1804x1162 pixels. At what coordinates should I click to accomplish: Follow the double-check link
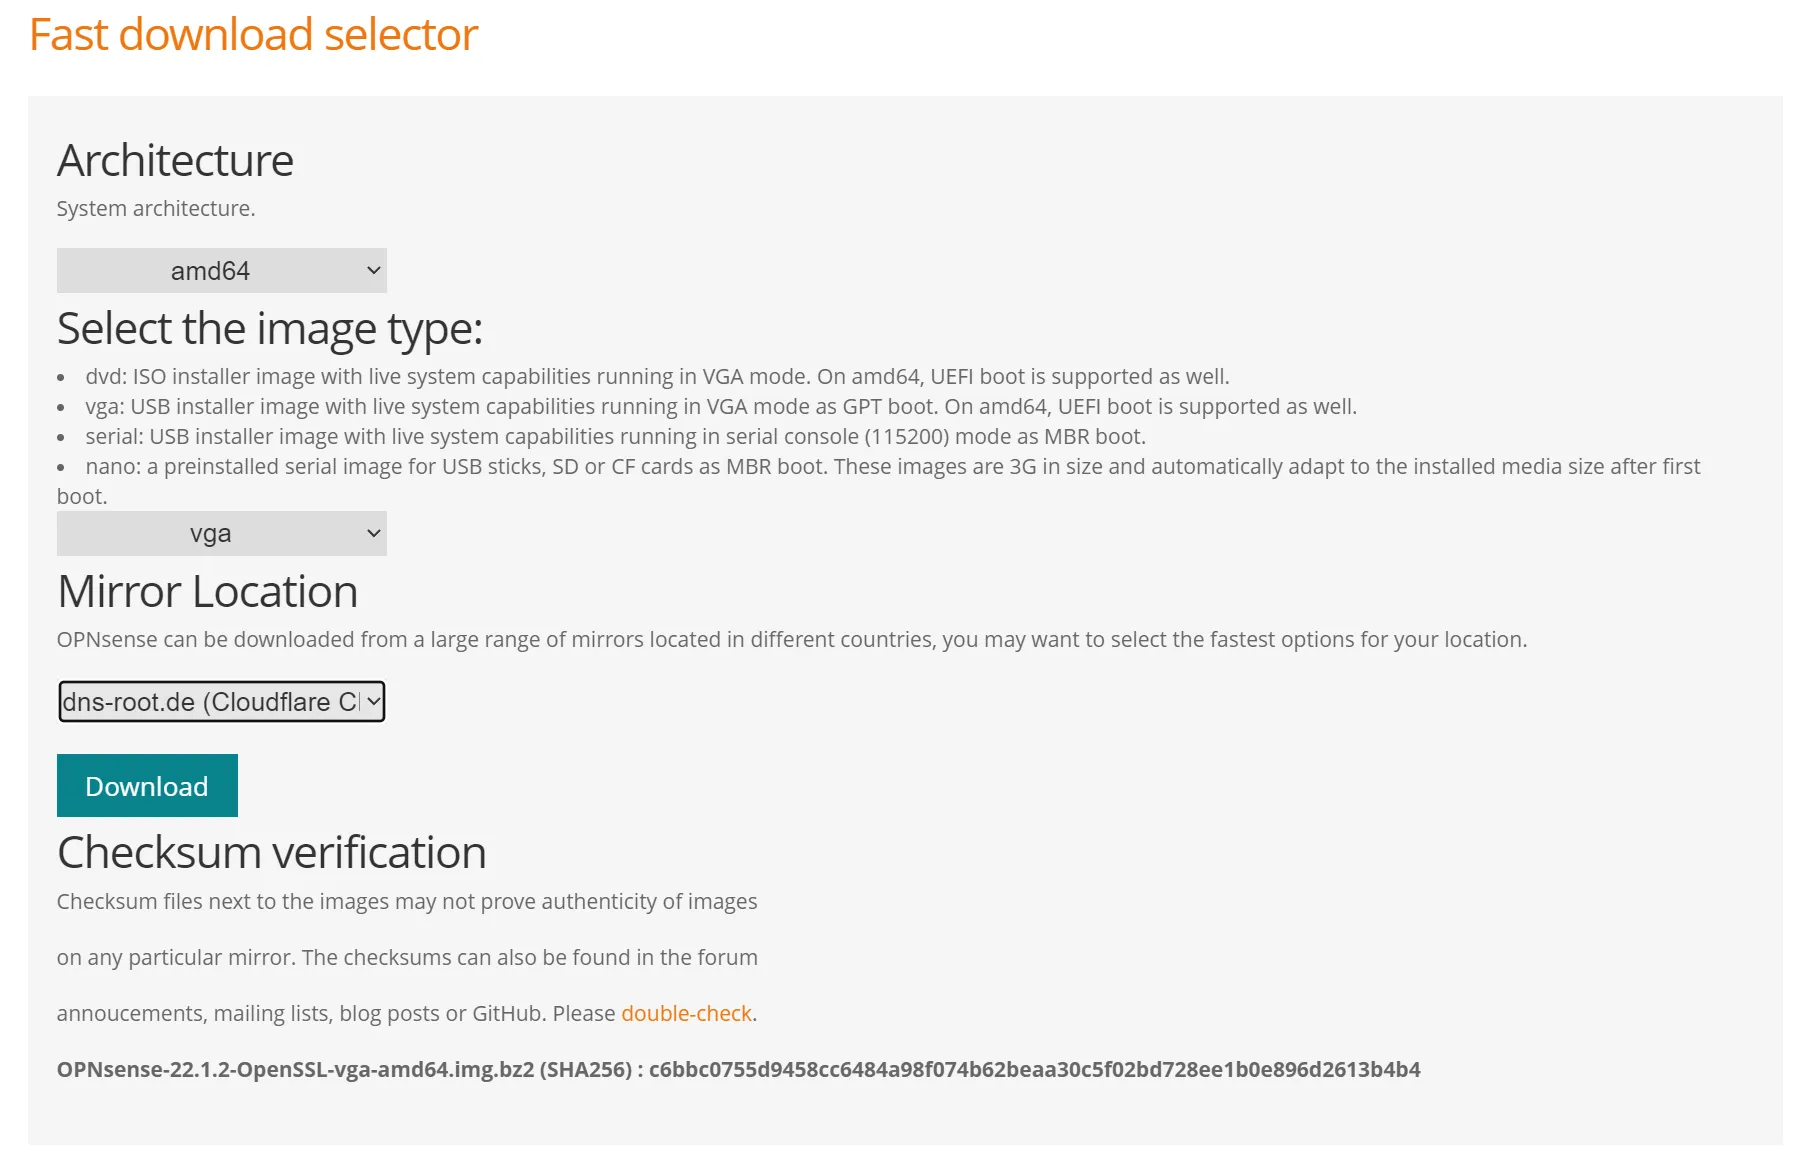point(686,1013)
